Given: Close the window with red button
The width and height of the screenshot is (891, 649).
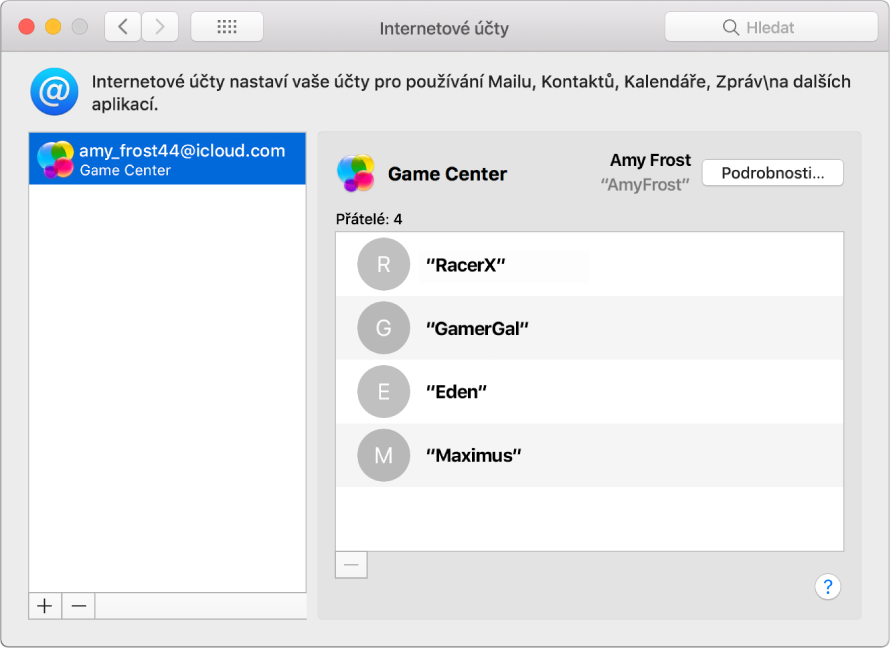Looking at the screenshot, I should [x=26, y=27].
